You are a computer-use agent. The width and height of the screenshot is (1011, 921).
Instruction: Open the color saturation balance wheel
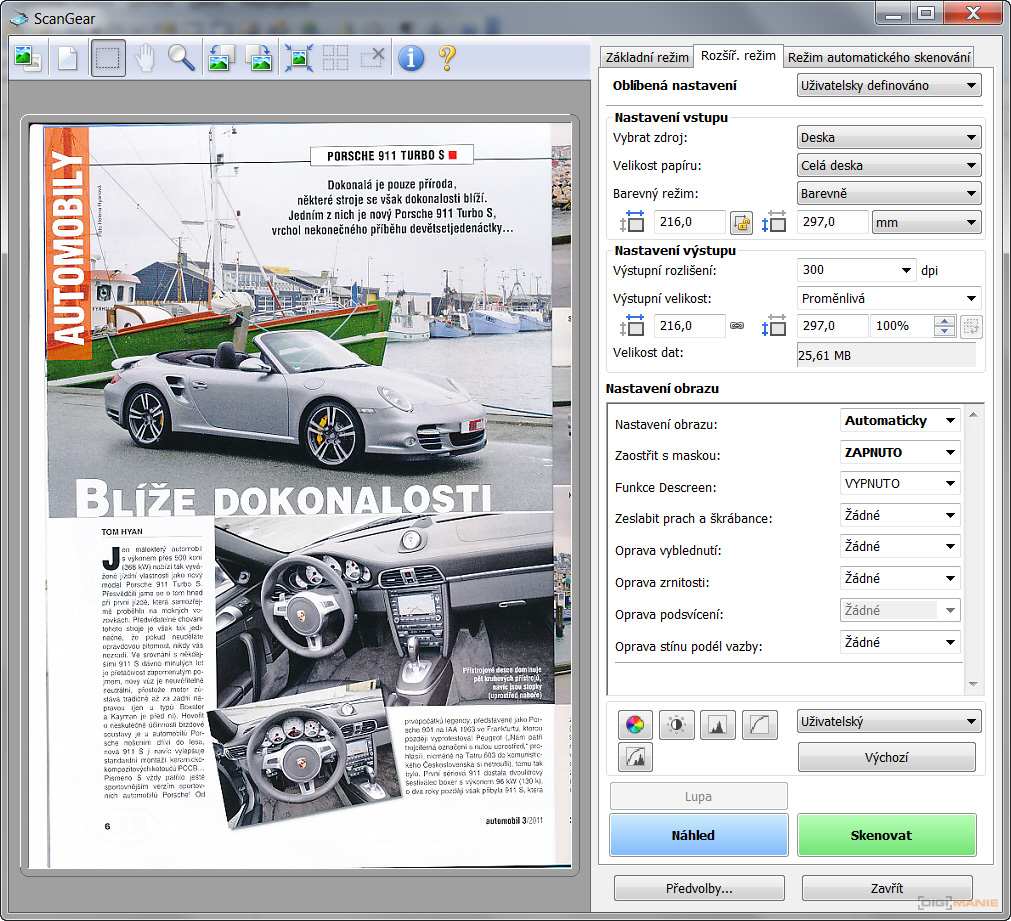click(x=634, y=724)
